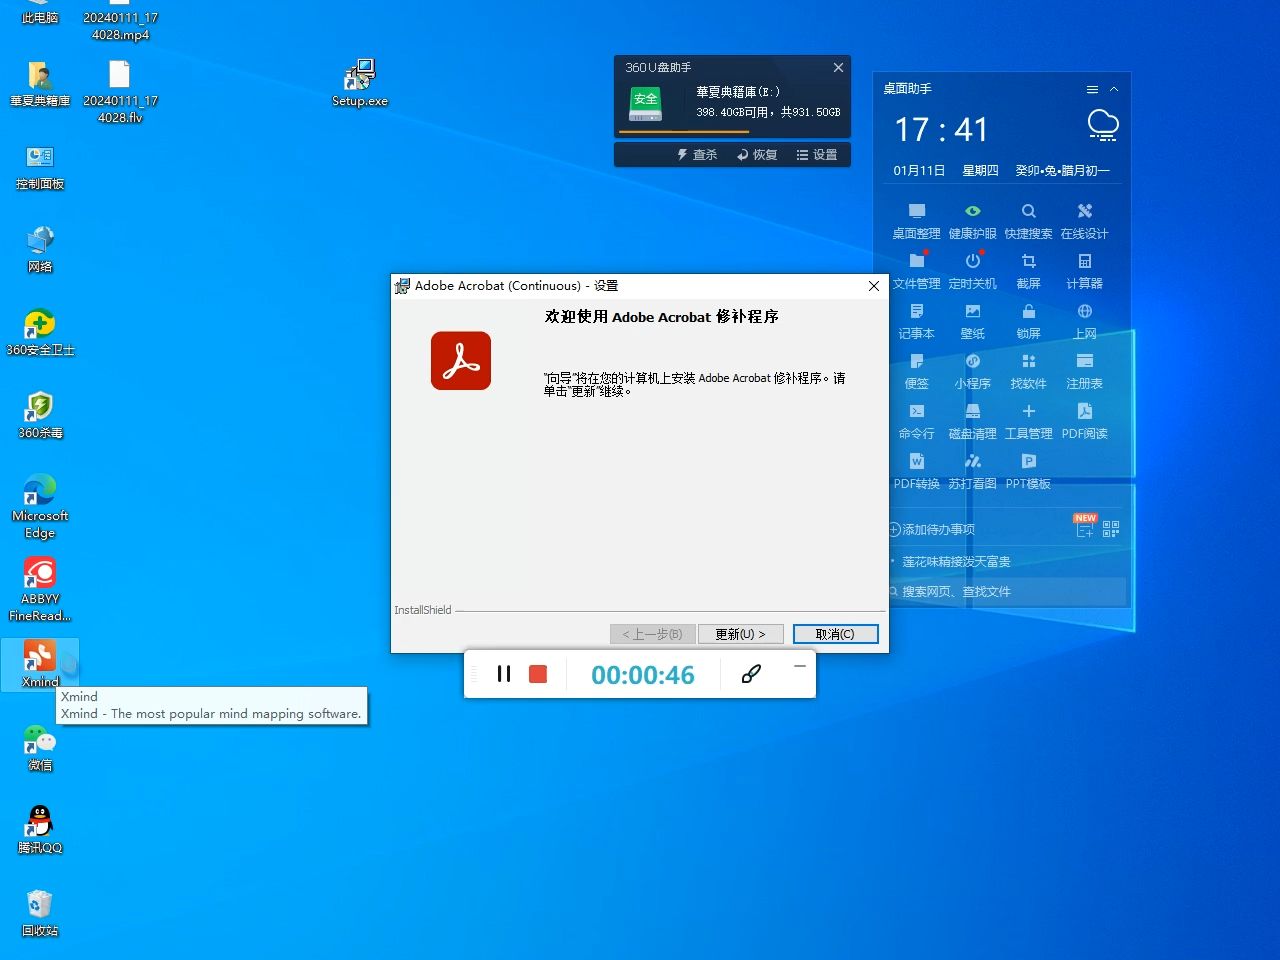Image resolution: width=1280 pixels, height=960 pixels.
Task: Select the 360杀毒 desktop shortcut
Action: (40, 415)
